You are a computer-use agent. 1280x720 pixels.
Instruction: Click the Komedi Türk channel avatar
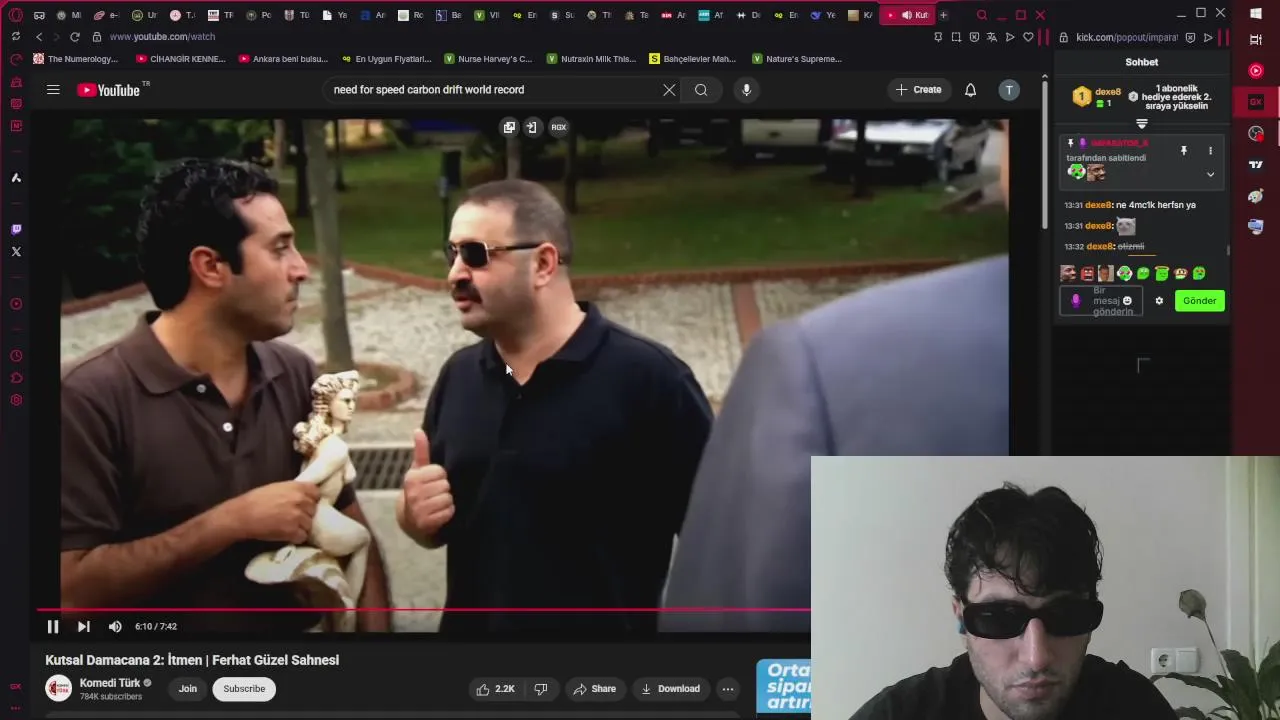pyautogui.click(x=59, y=688)
